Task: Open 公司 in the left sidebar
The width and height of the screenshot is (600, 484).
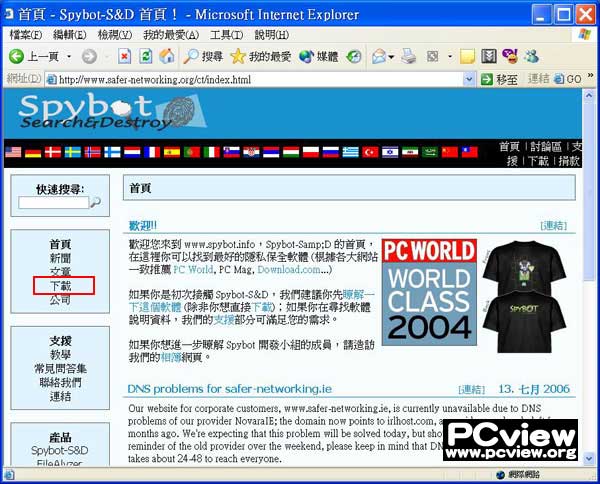Action: click(60, 300)
